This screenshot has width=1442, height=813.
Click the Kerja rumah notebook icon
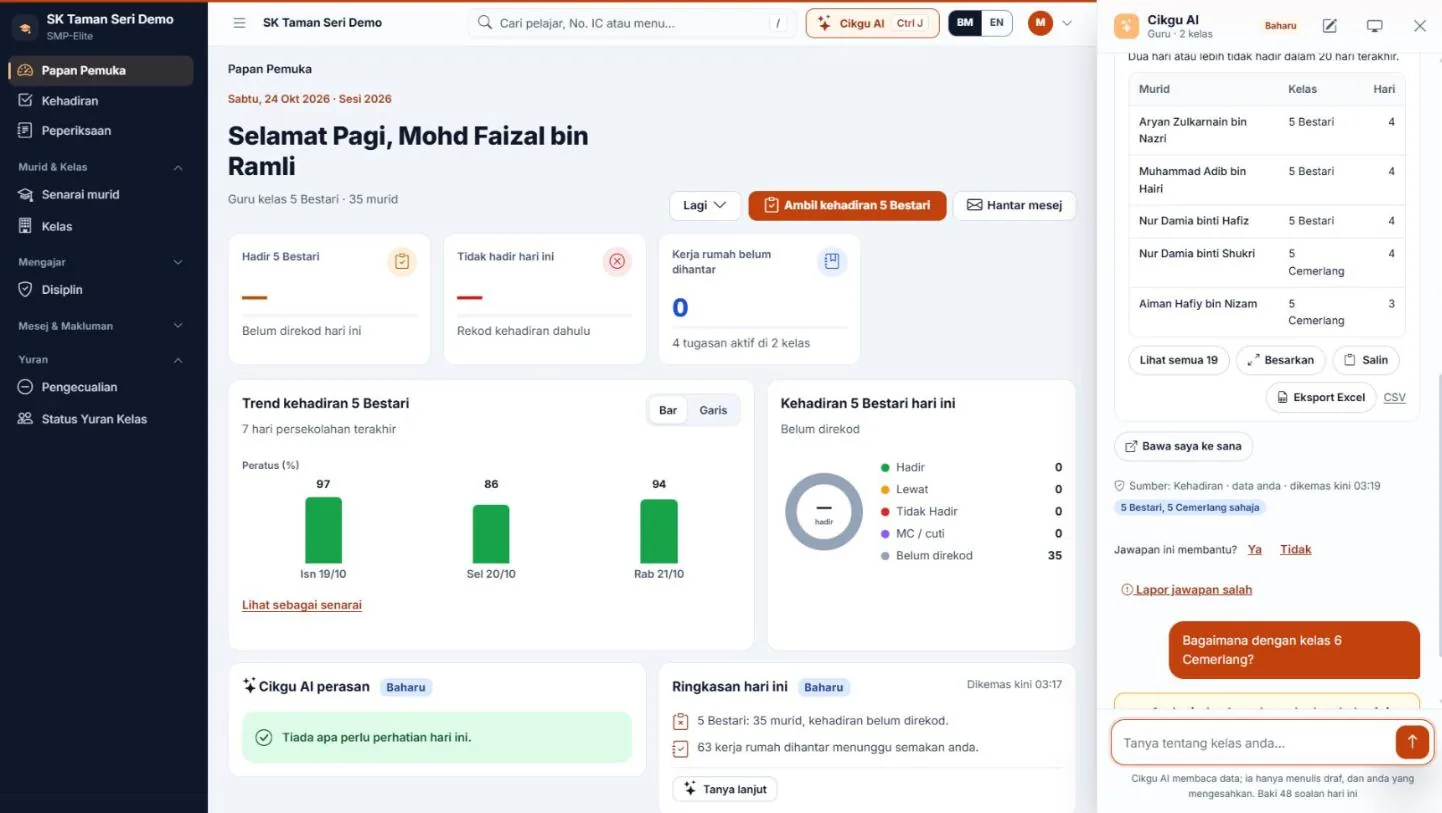click(x=832, y=262)
